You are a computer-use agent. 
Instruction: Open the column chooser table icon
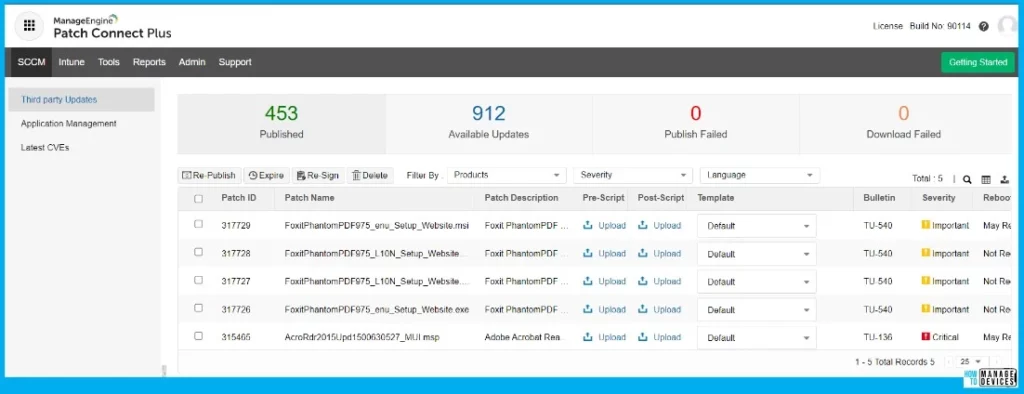986,179
